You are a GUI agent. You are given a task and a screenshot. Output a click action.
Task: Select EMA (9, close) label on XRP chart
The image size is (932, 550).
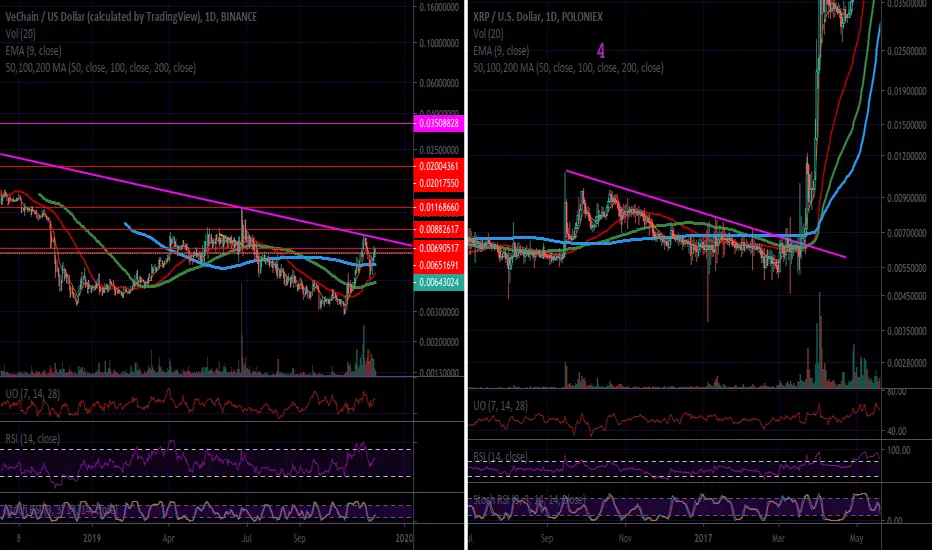501,51
